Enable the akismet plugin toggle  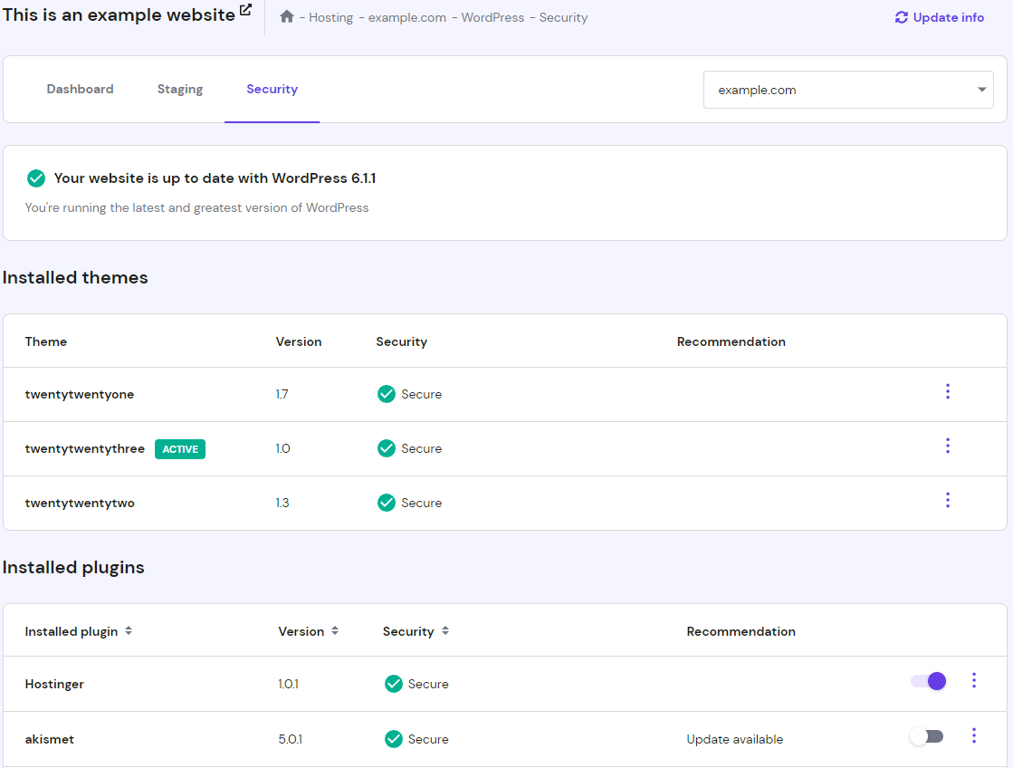926,735
